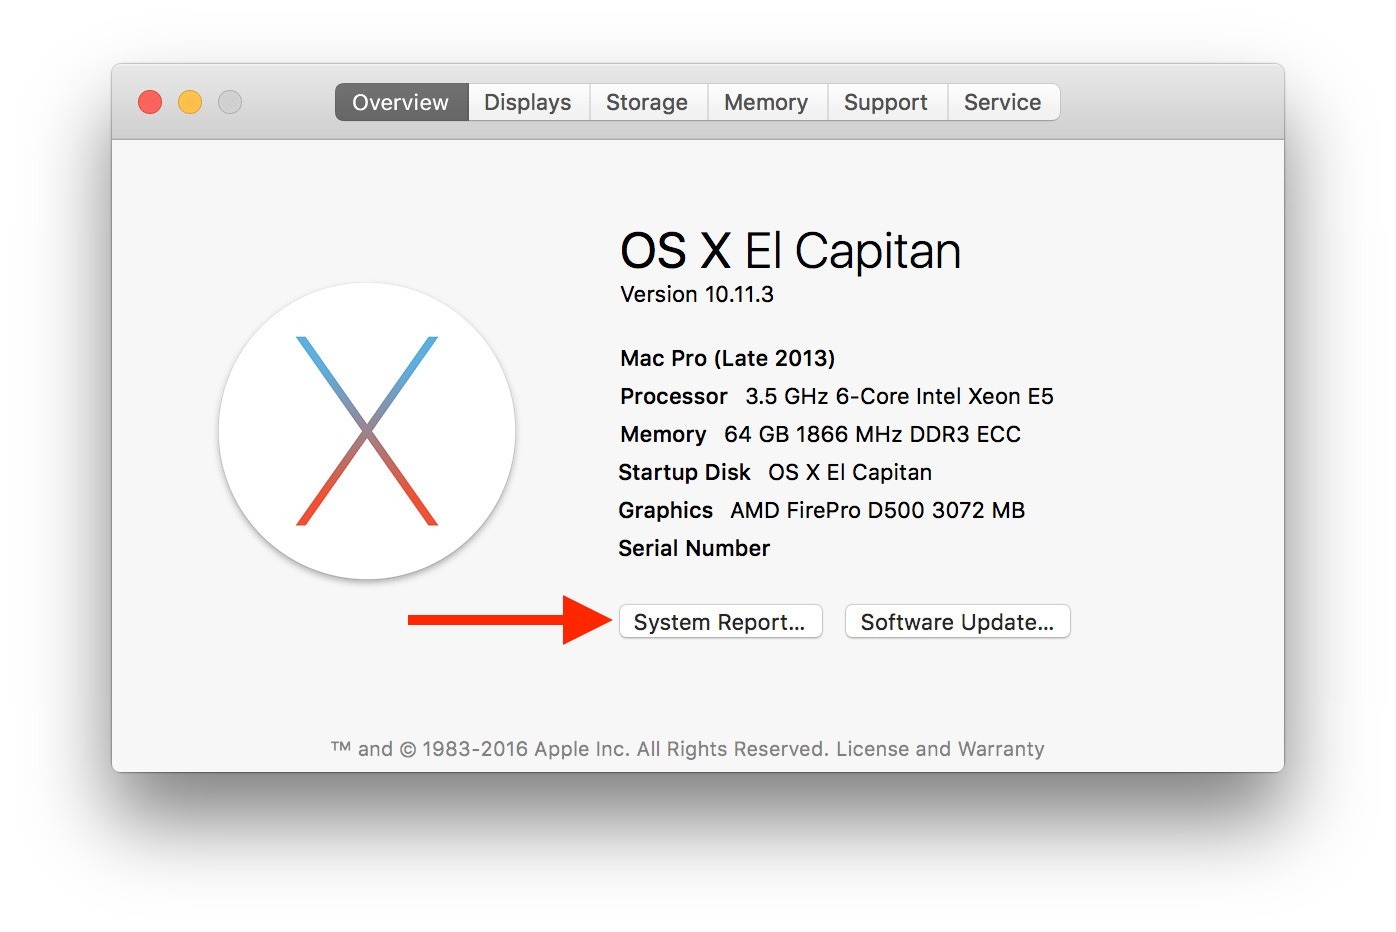1396x932 pixels.
Task: Click the Serial Number label
Action: pyautogui.click(x=694, y=548)
